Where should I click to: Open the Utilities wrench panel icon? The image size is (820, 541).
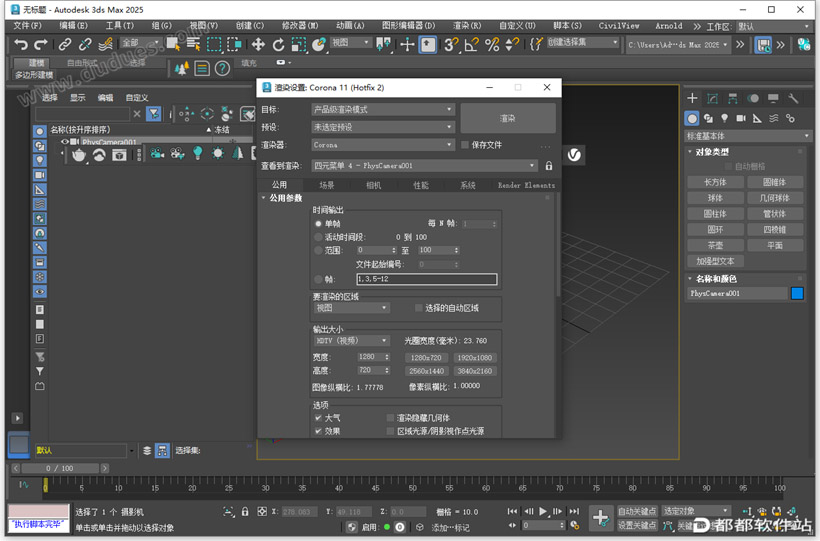coord(793,98)
